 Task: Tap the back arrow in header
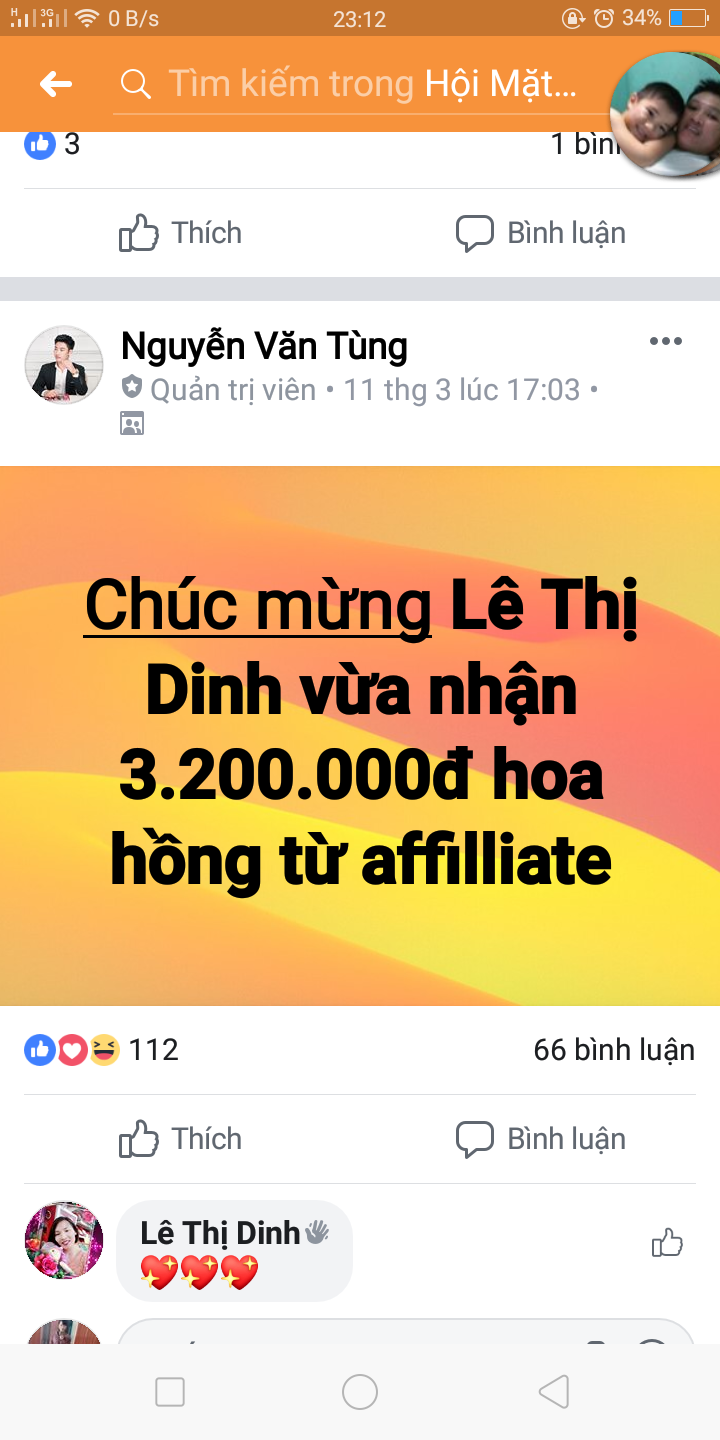(56, 84)
